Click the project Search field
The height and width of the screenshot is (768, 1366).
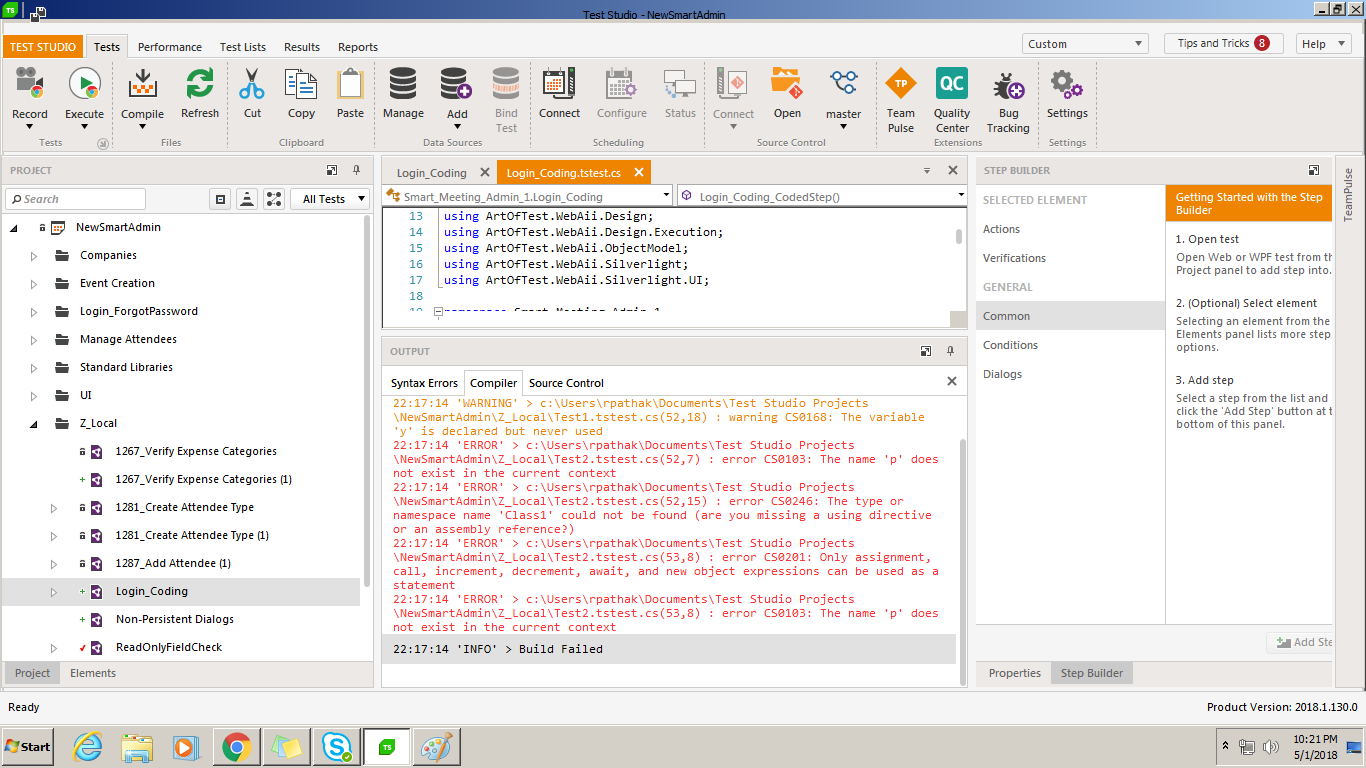coord(78,199)
